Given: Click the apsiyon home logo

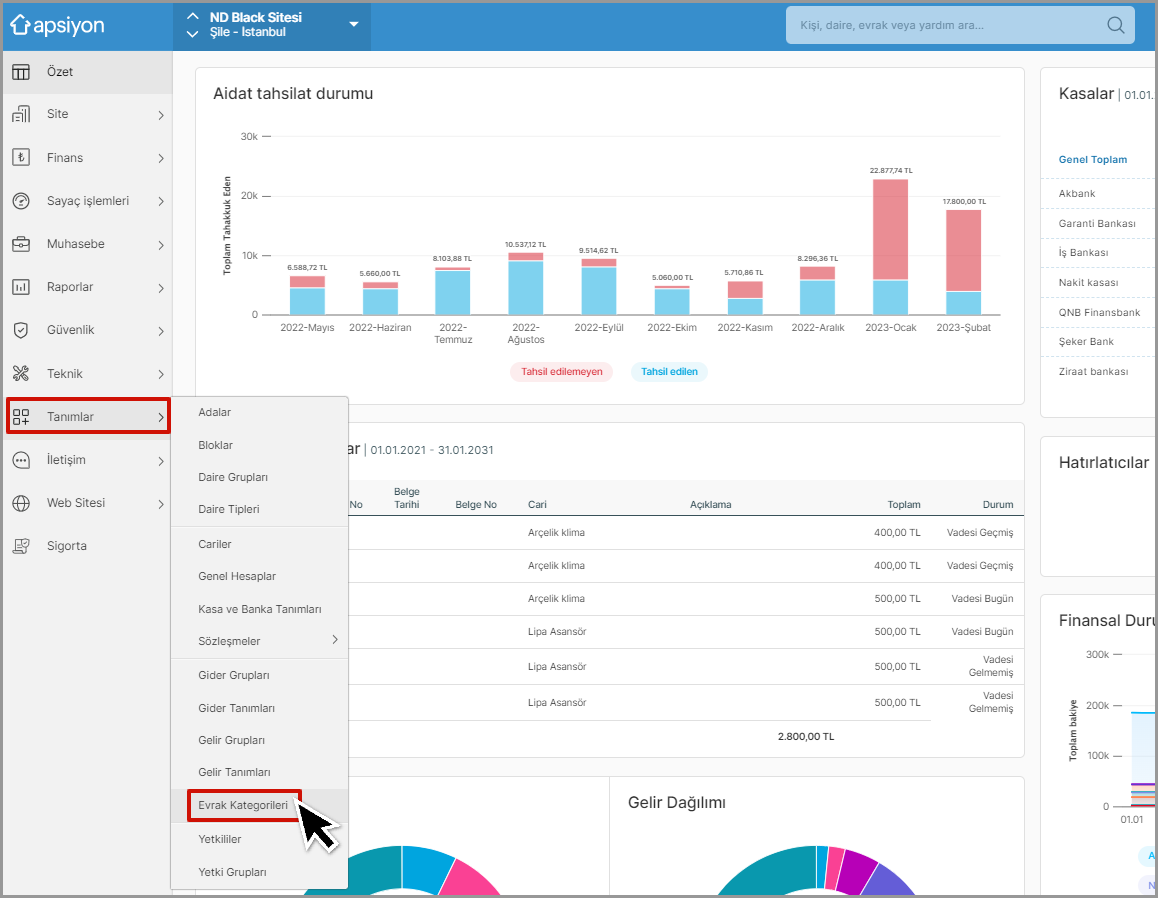Looking at the screenshot, I should point(57,25).
